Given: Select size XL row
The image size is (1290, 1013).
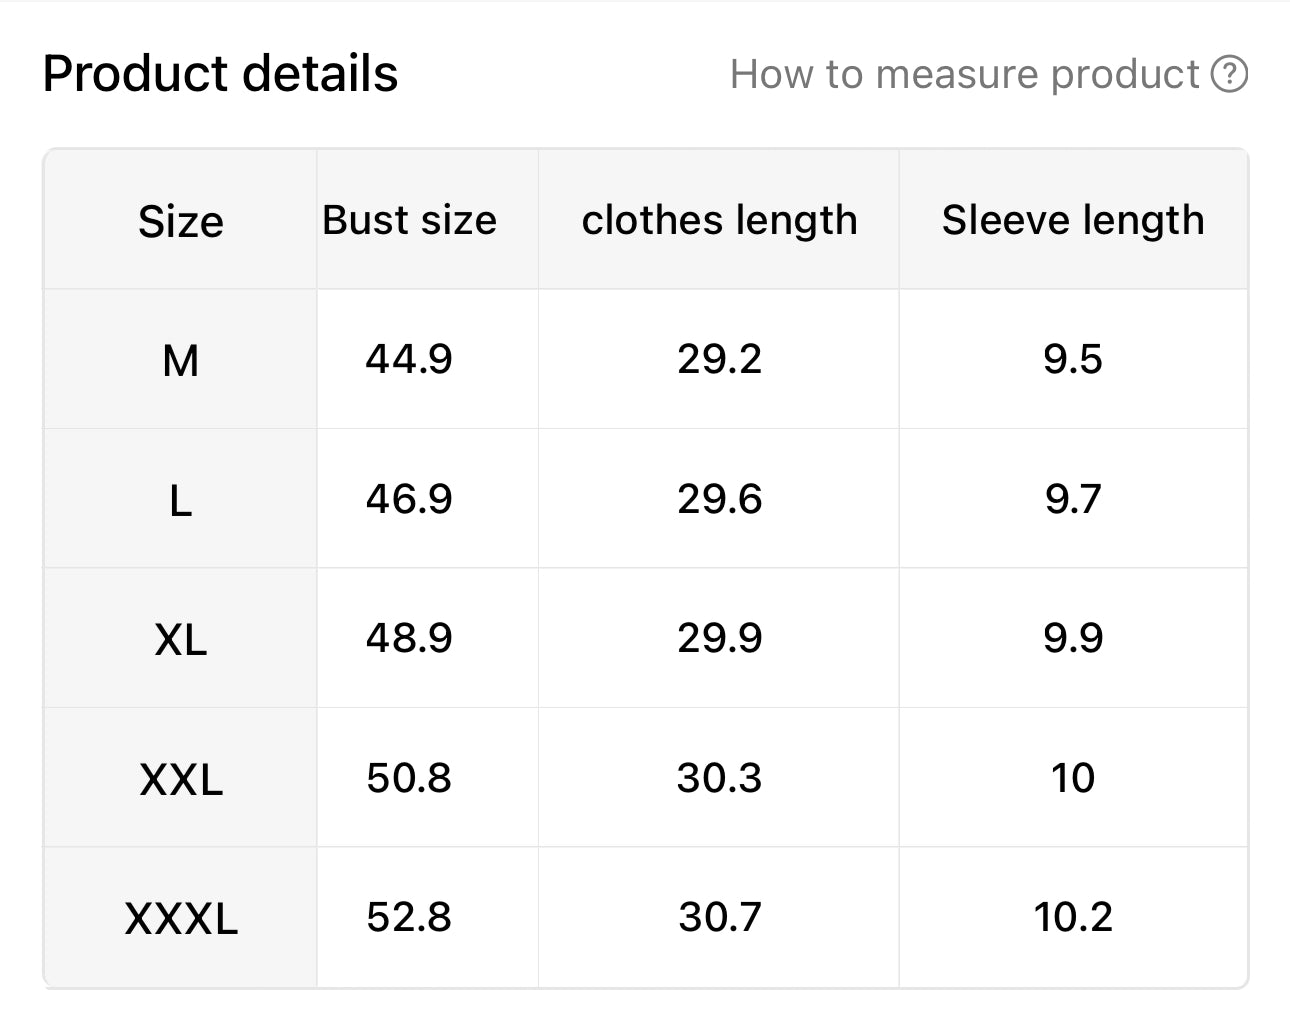Looking at the screenshot, I should coord(180,639).
